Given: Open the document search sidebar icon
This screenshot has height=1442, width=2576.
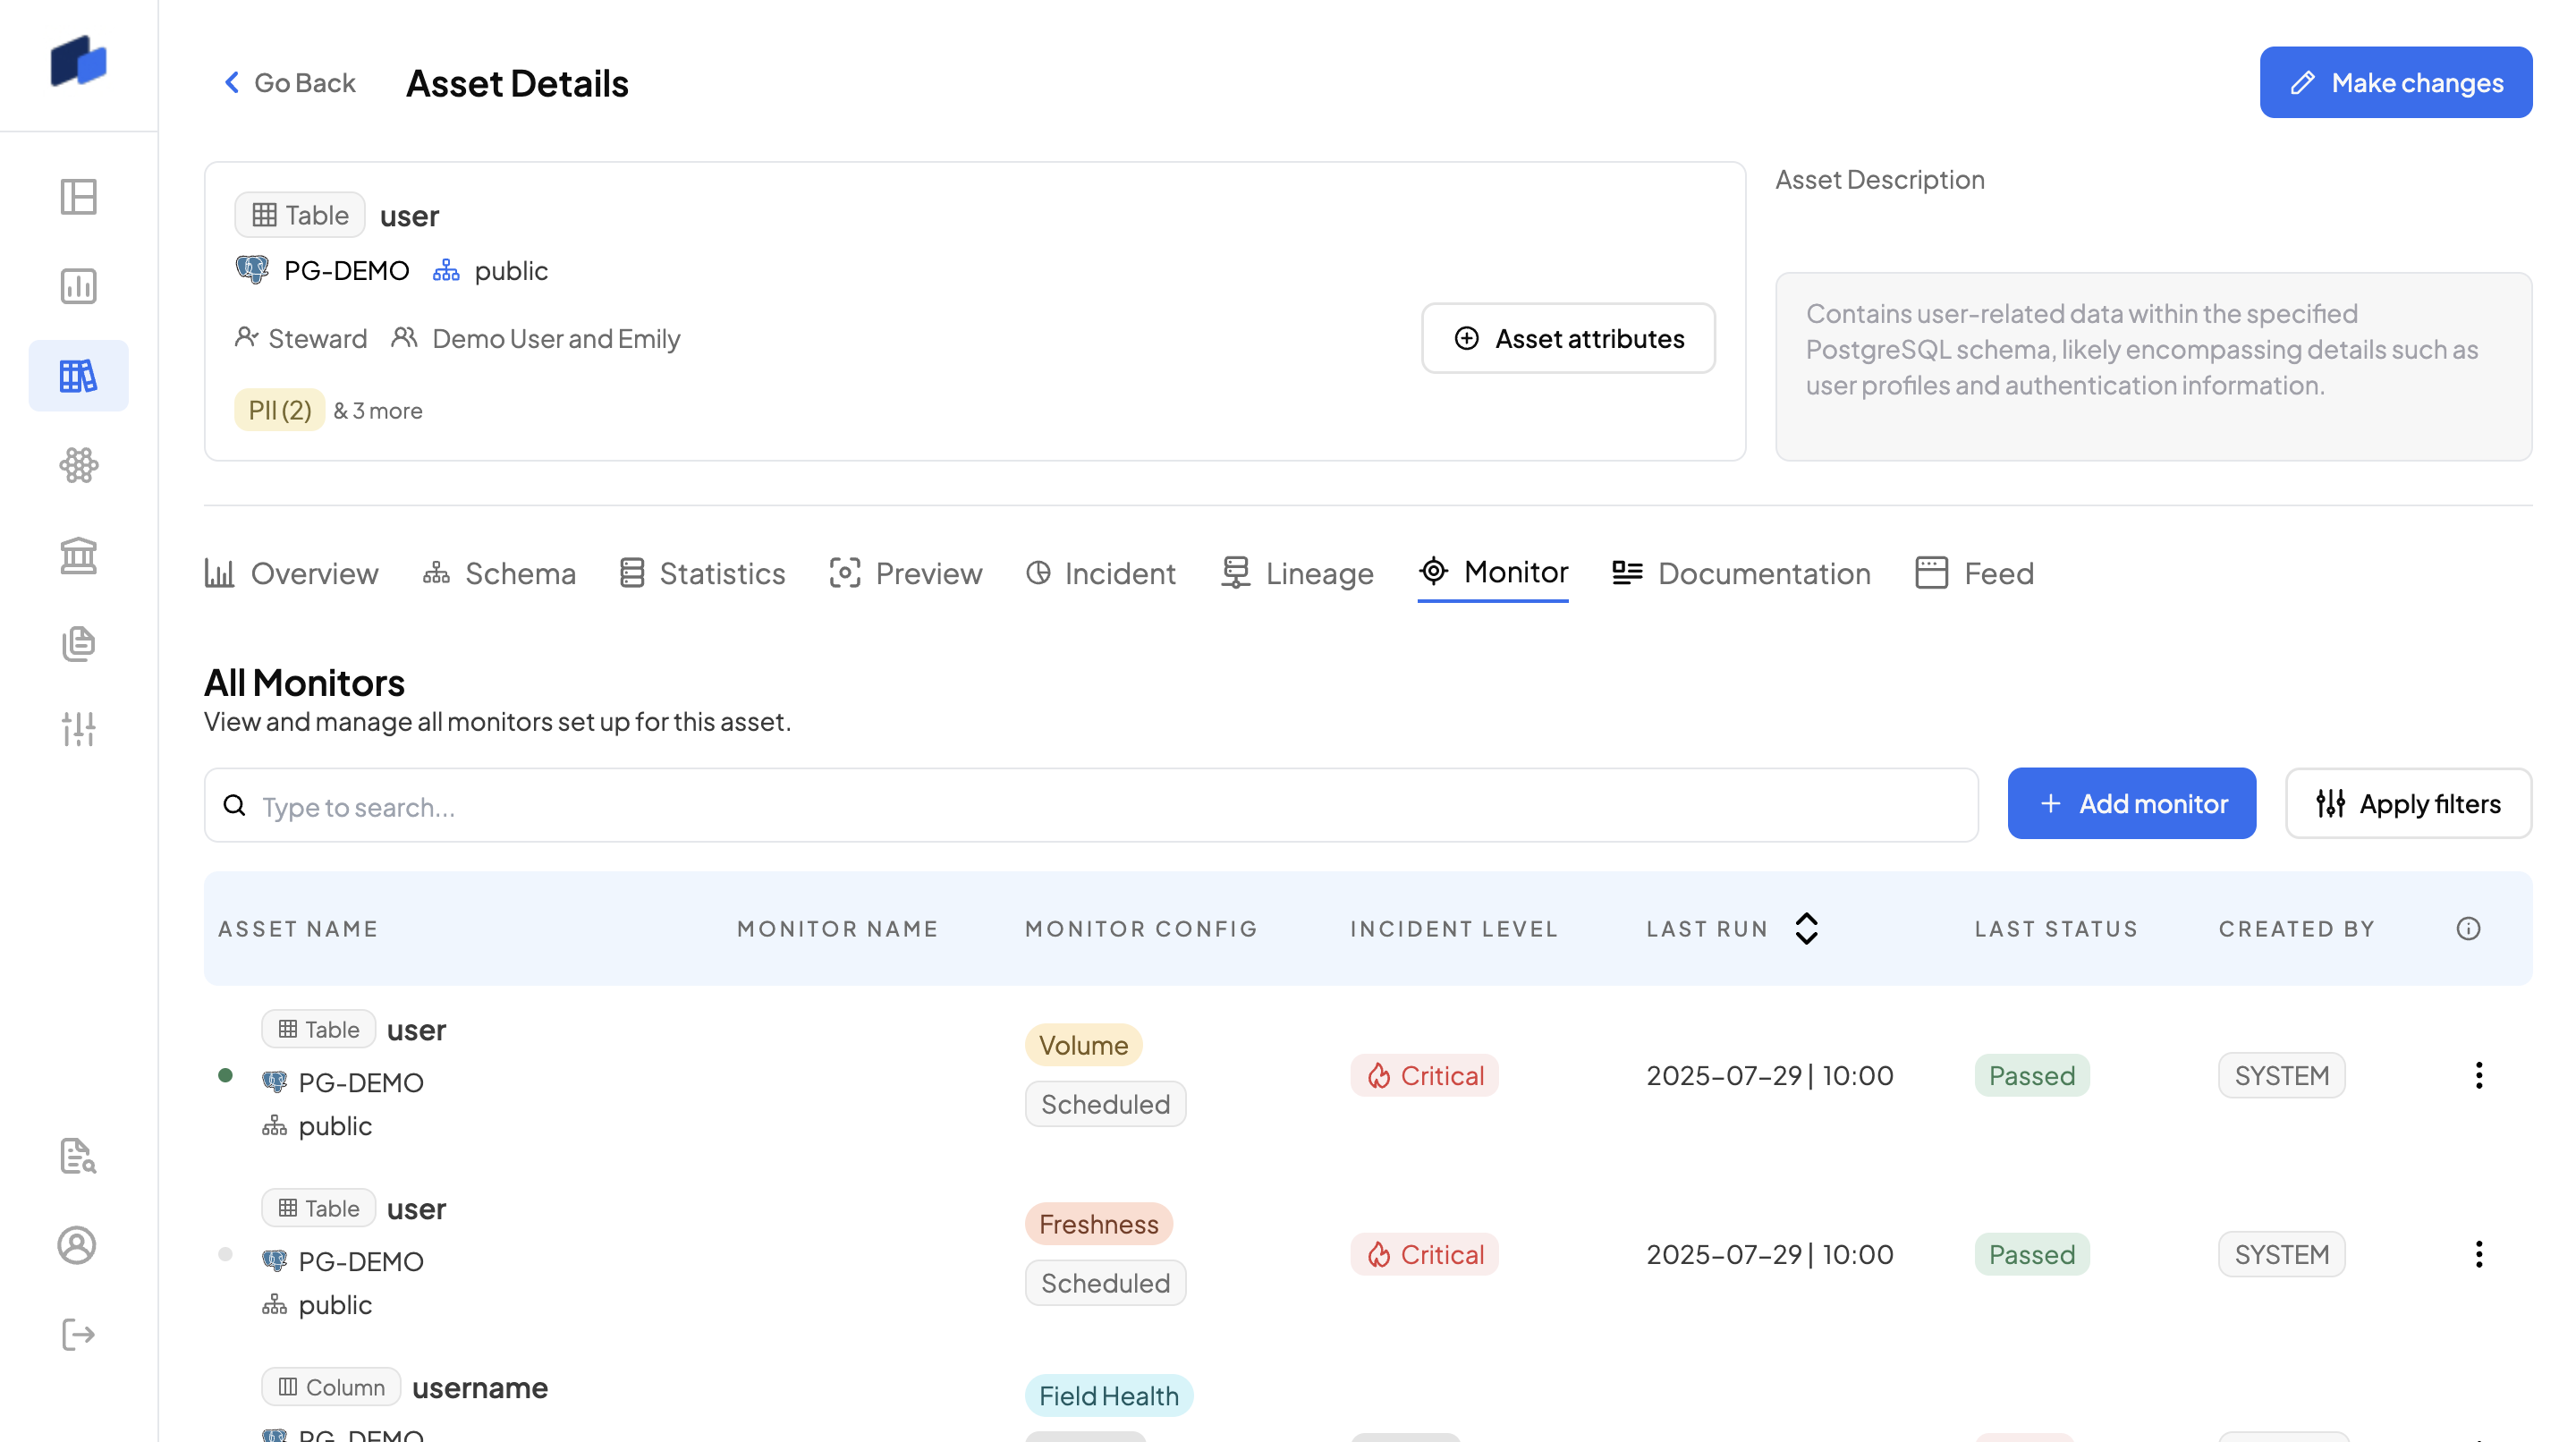Looking at the screenshot, I should click(x=78, y=1156).
